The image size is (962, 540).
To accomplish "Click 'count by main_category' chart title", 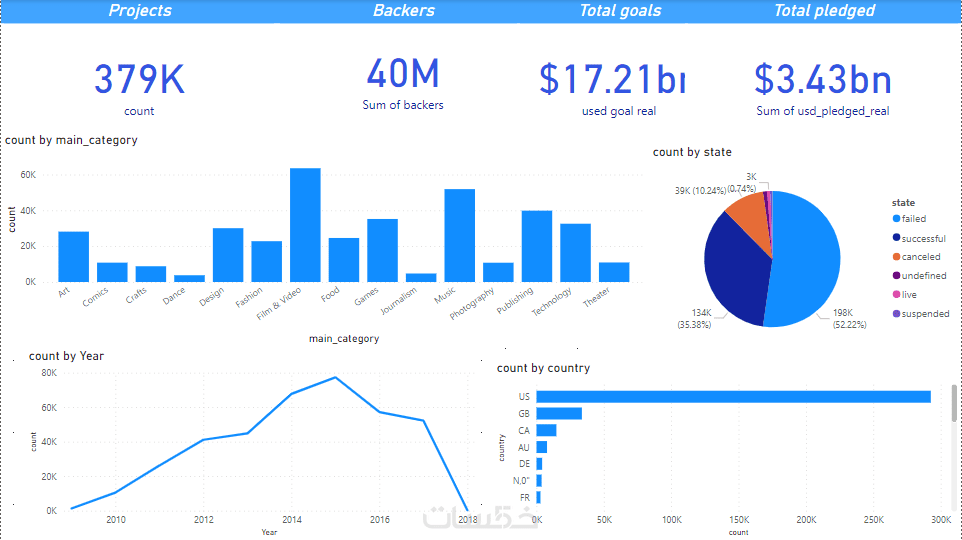I will coord(71,140).
